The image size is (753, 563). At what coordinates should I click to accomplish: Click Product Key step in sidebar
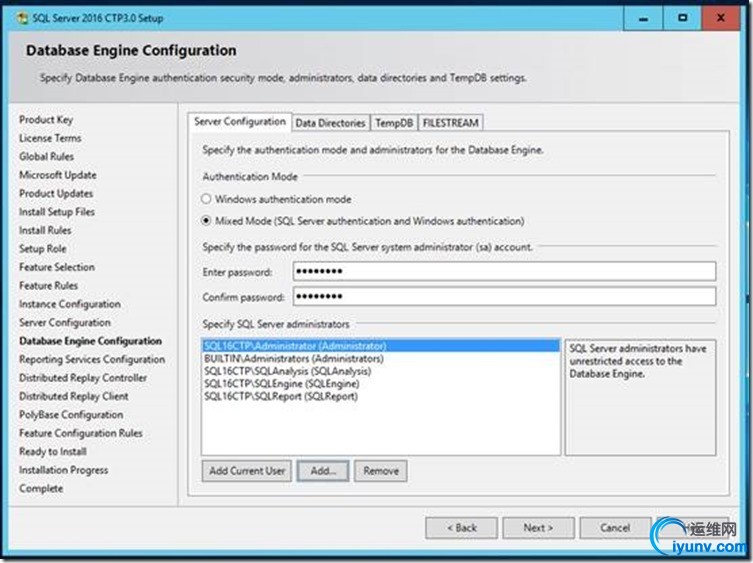pos(46,120)
